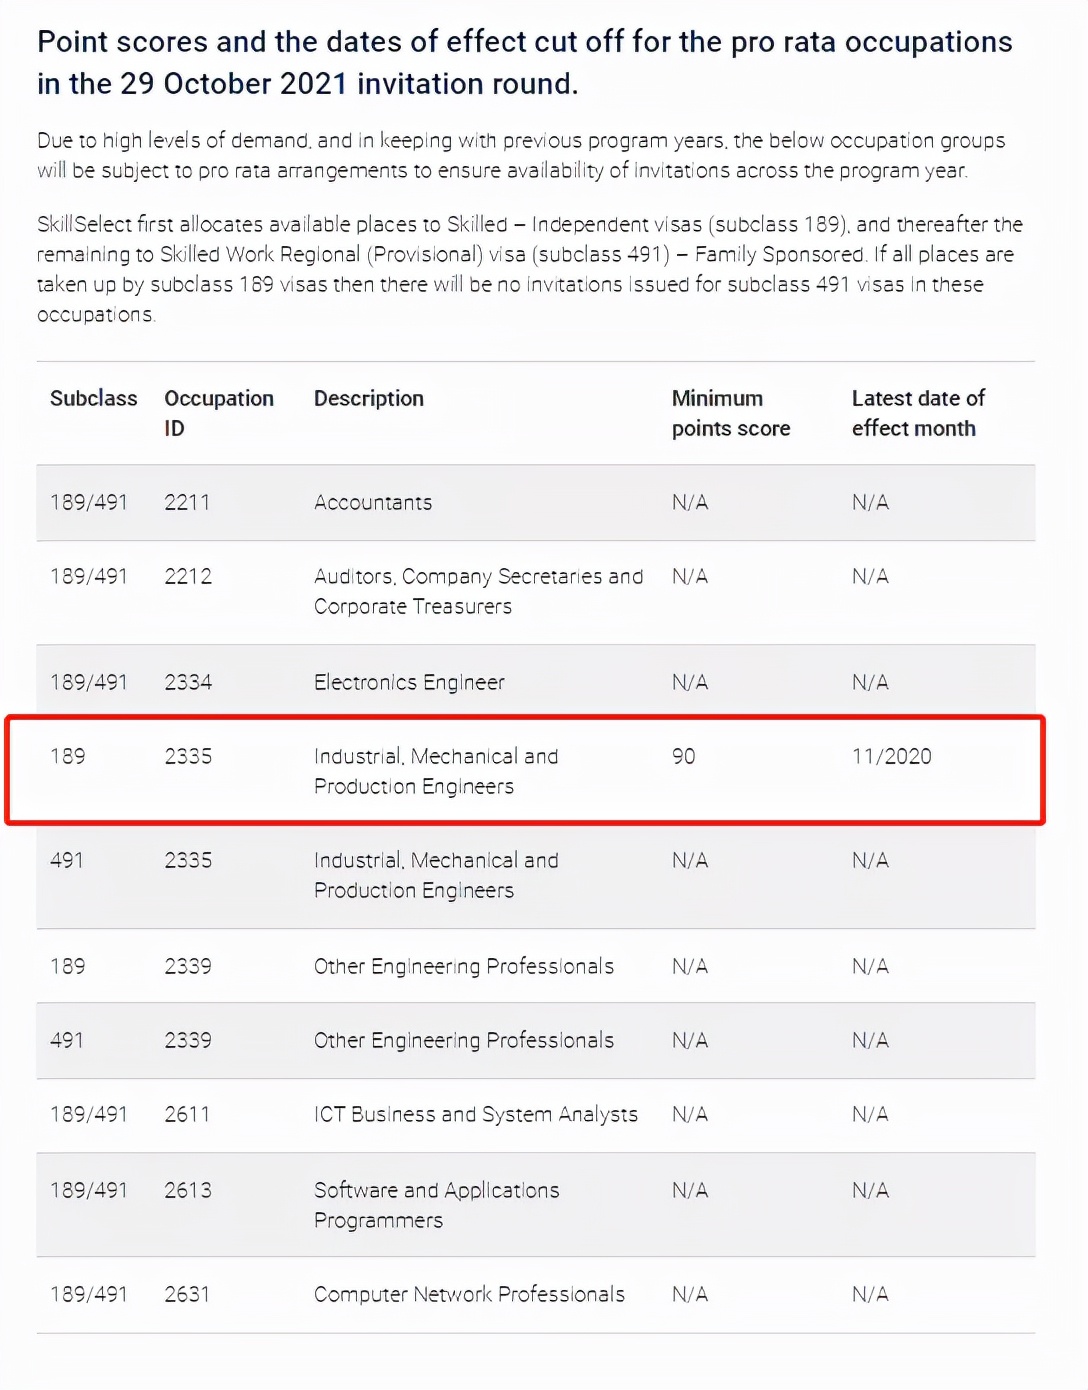The image size is (1088, 1390).
Task: Click Auditors, Company Secretaries and Corporate Treasurers
Action: [x=478, y=591]
